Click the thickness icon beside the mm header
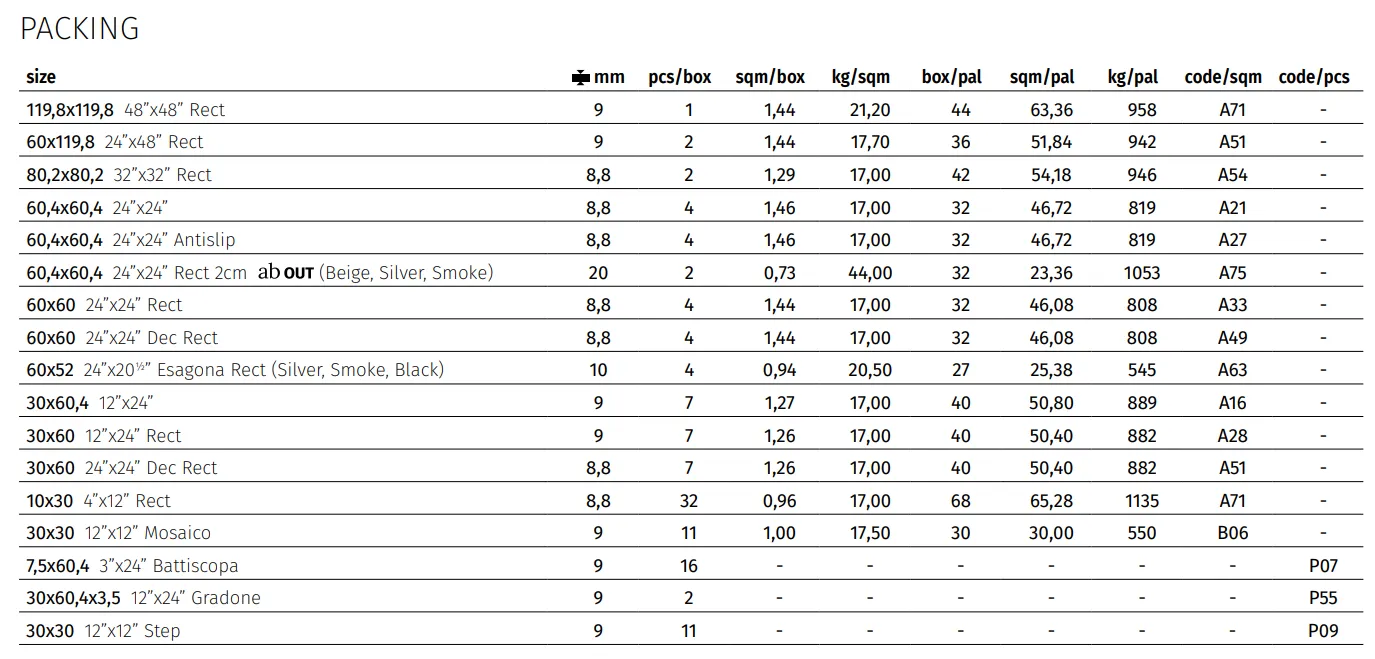The width and height of the screenshot is (1375, 659). tap(580, 77)
